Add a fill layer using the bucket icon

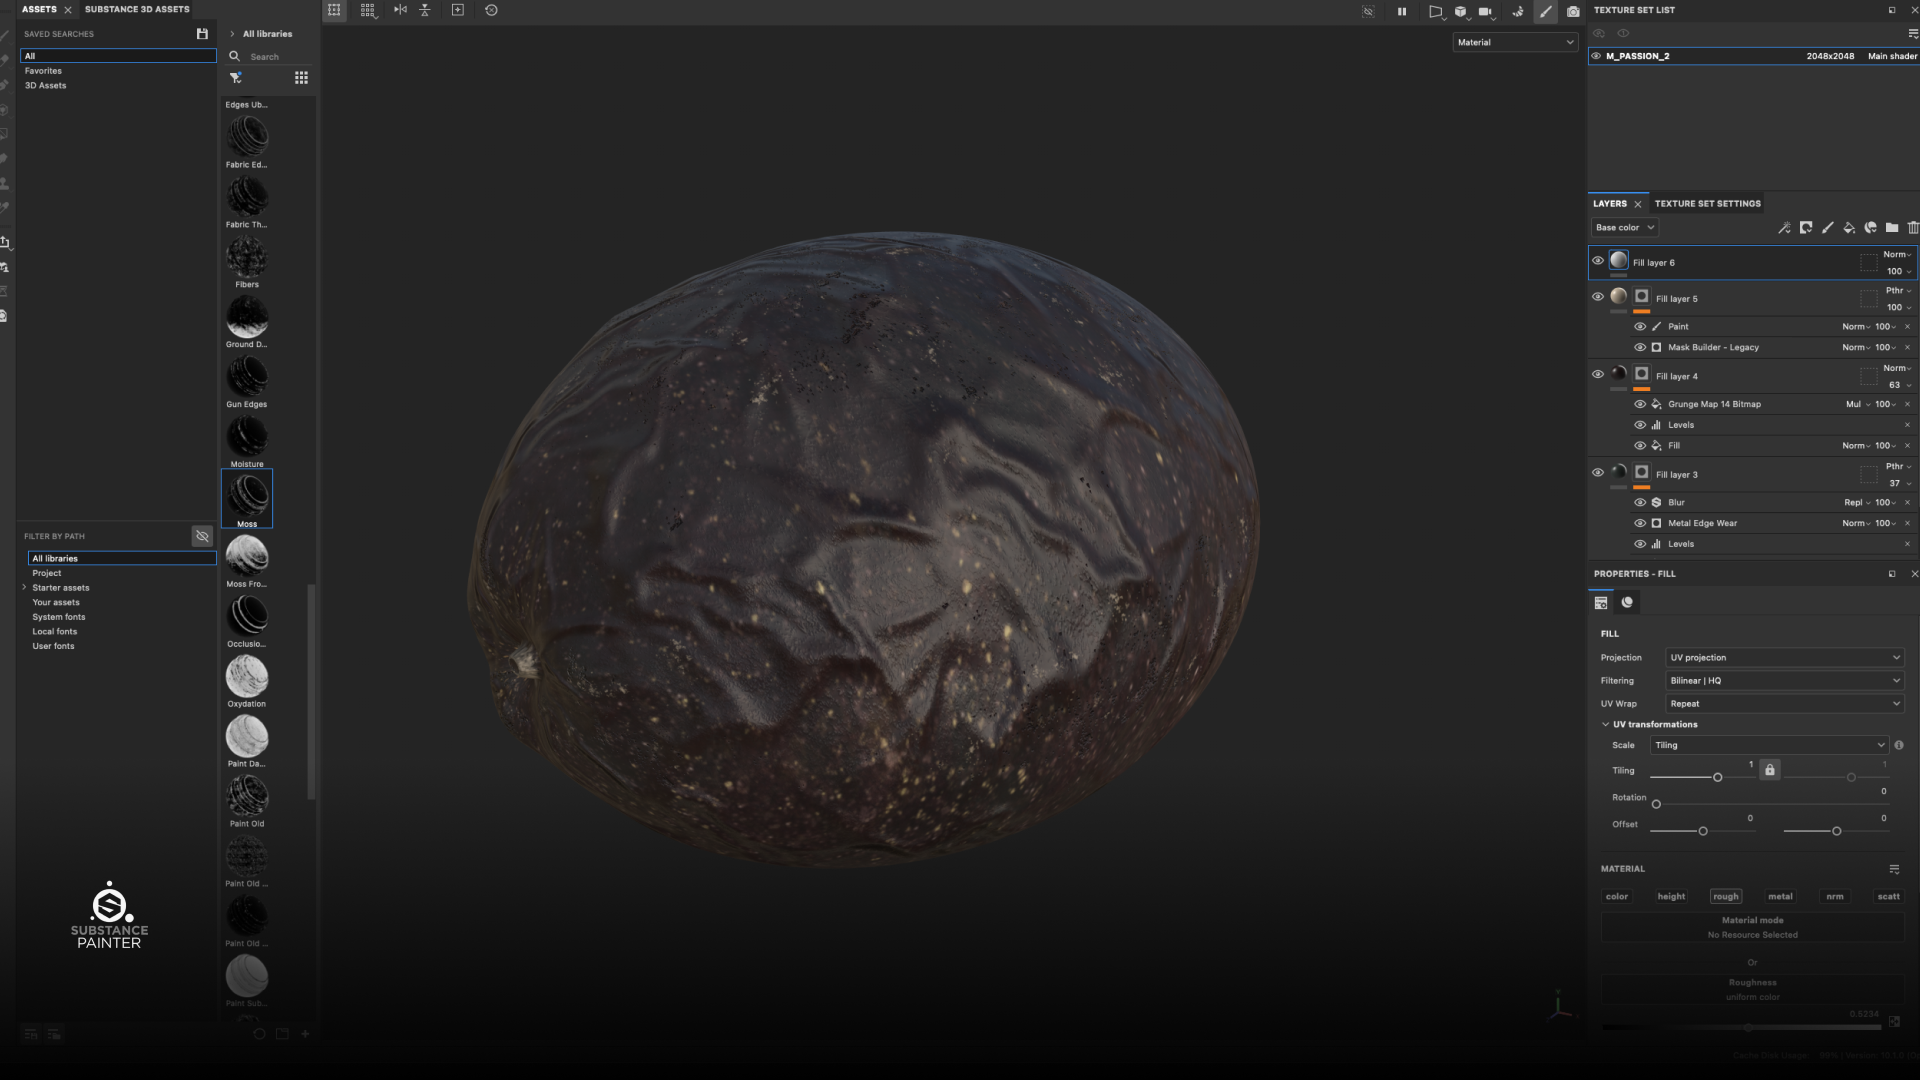tap(1849, 228)
